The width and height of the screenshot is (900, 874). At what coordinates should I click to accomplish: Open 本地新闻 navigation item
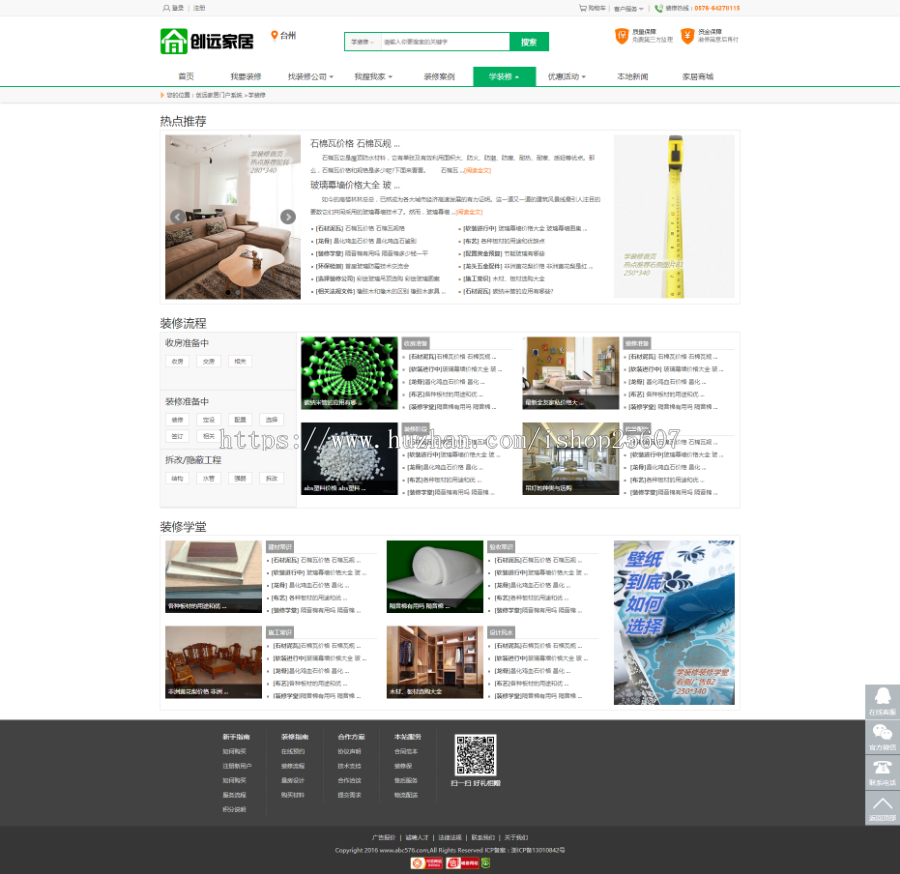click(x=633, y=76)
